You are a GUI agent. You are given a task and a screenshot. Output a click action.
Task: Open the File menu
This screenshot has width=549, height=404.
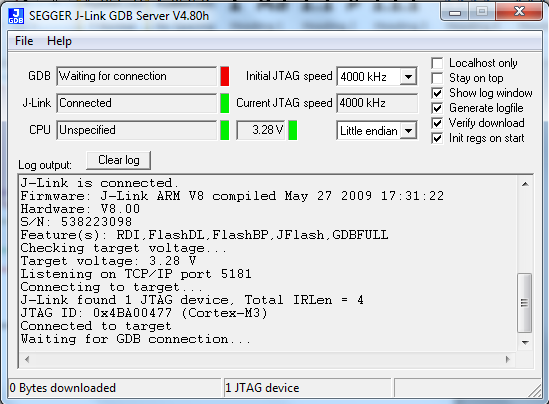pos(24,41)
